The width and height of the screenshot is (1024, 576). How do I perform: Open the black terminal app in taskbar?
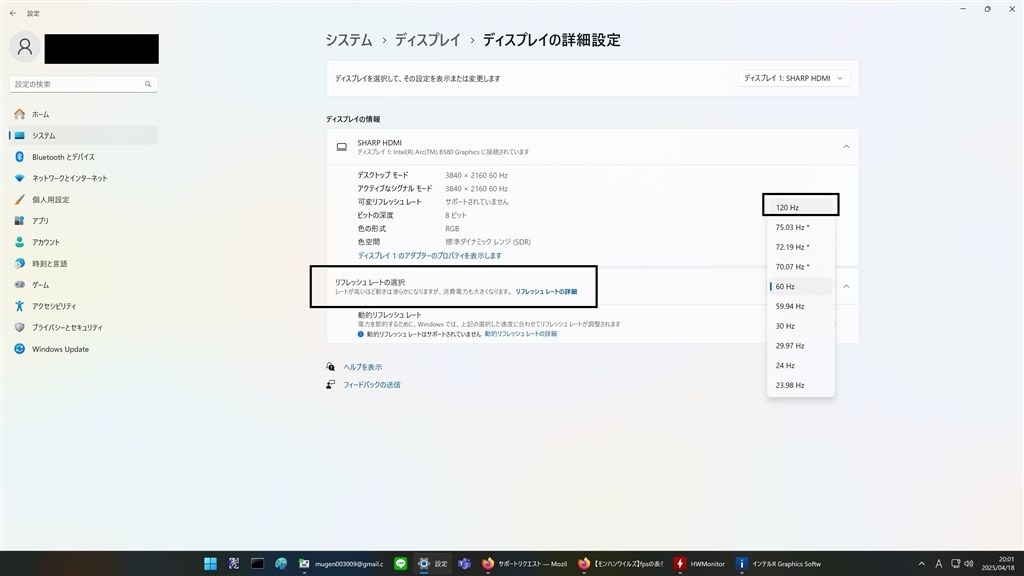257,564
